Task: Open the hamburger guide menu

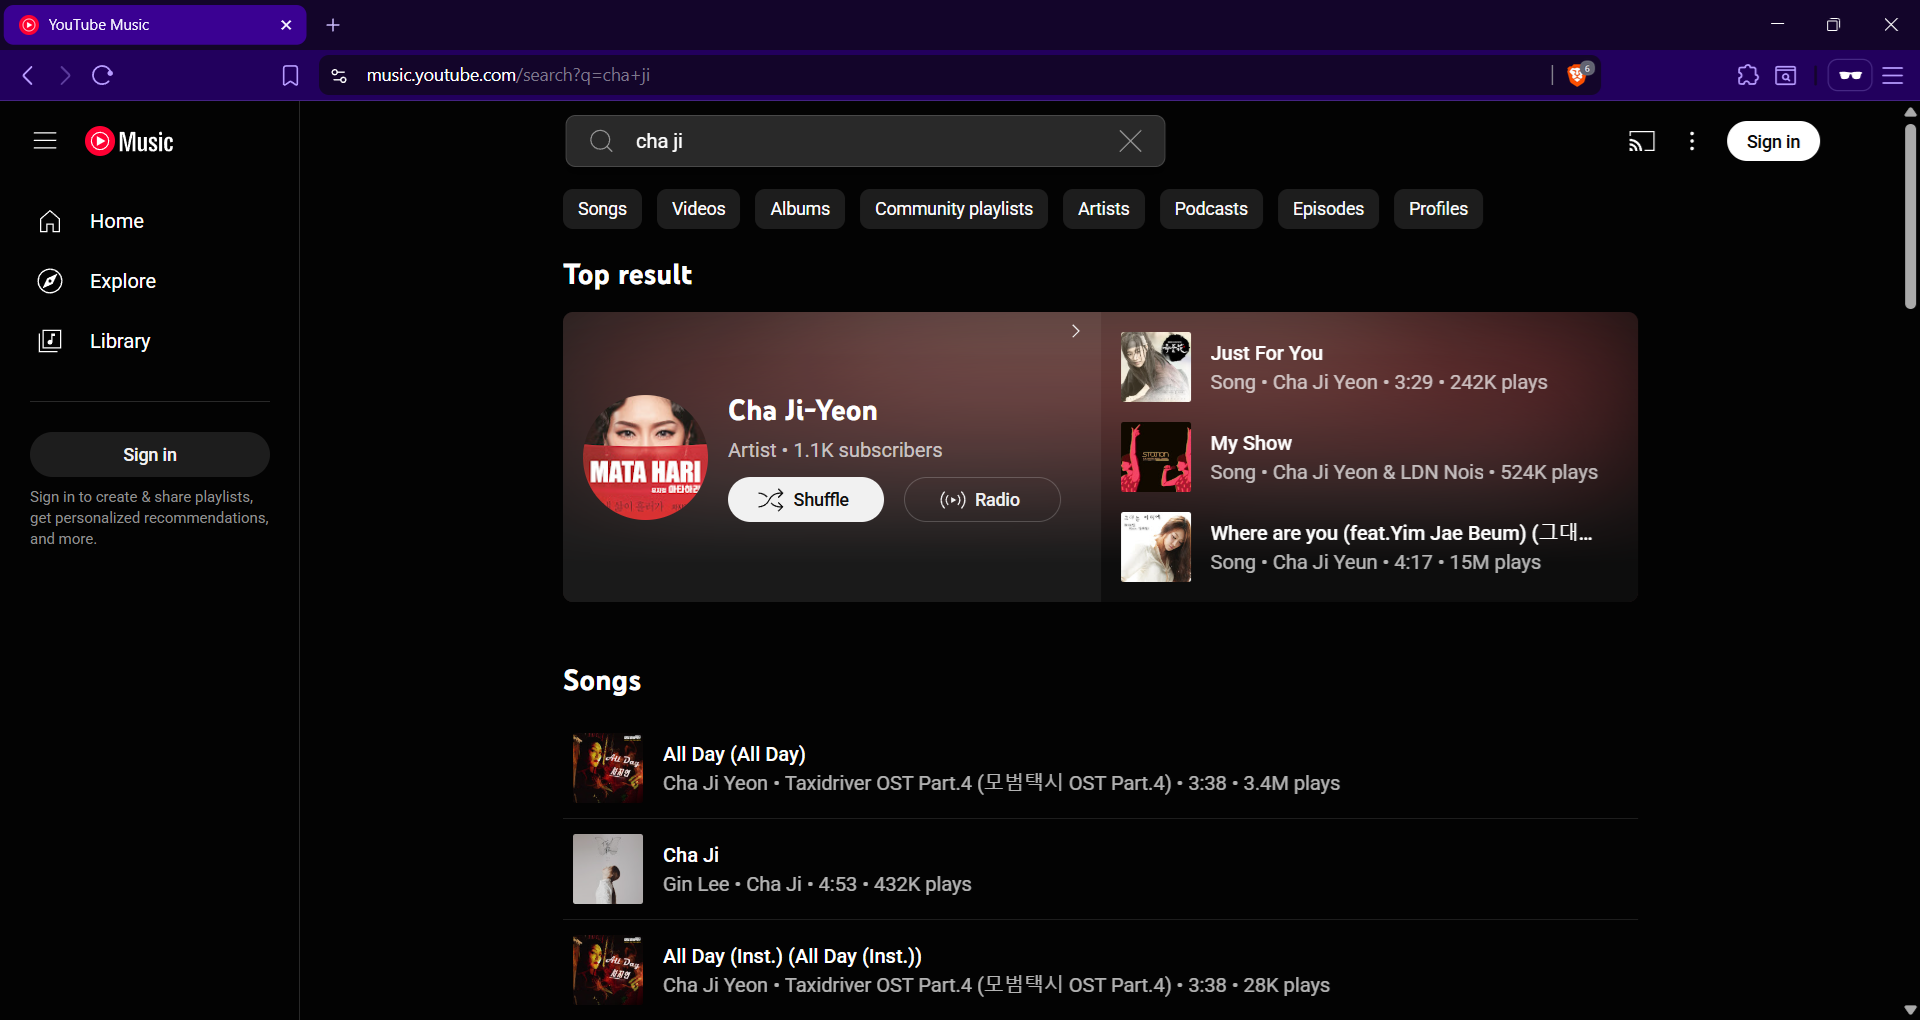Action: pyautogui.click(x=45, y=141)
